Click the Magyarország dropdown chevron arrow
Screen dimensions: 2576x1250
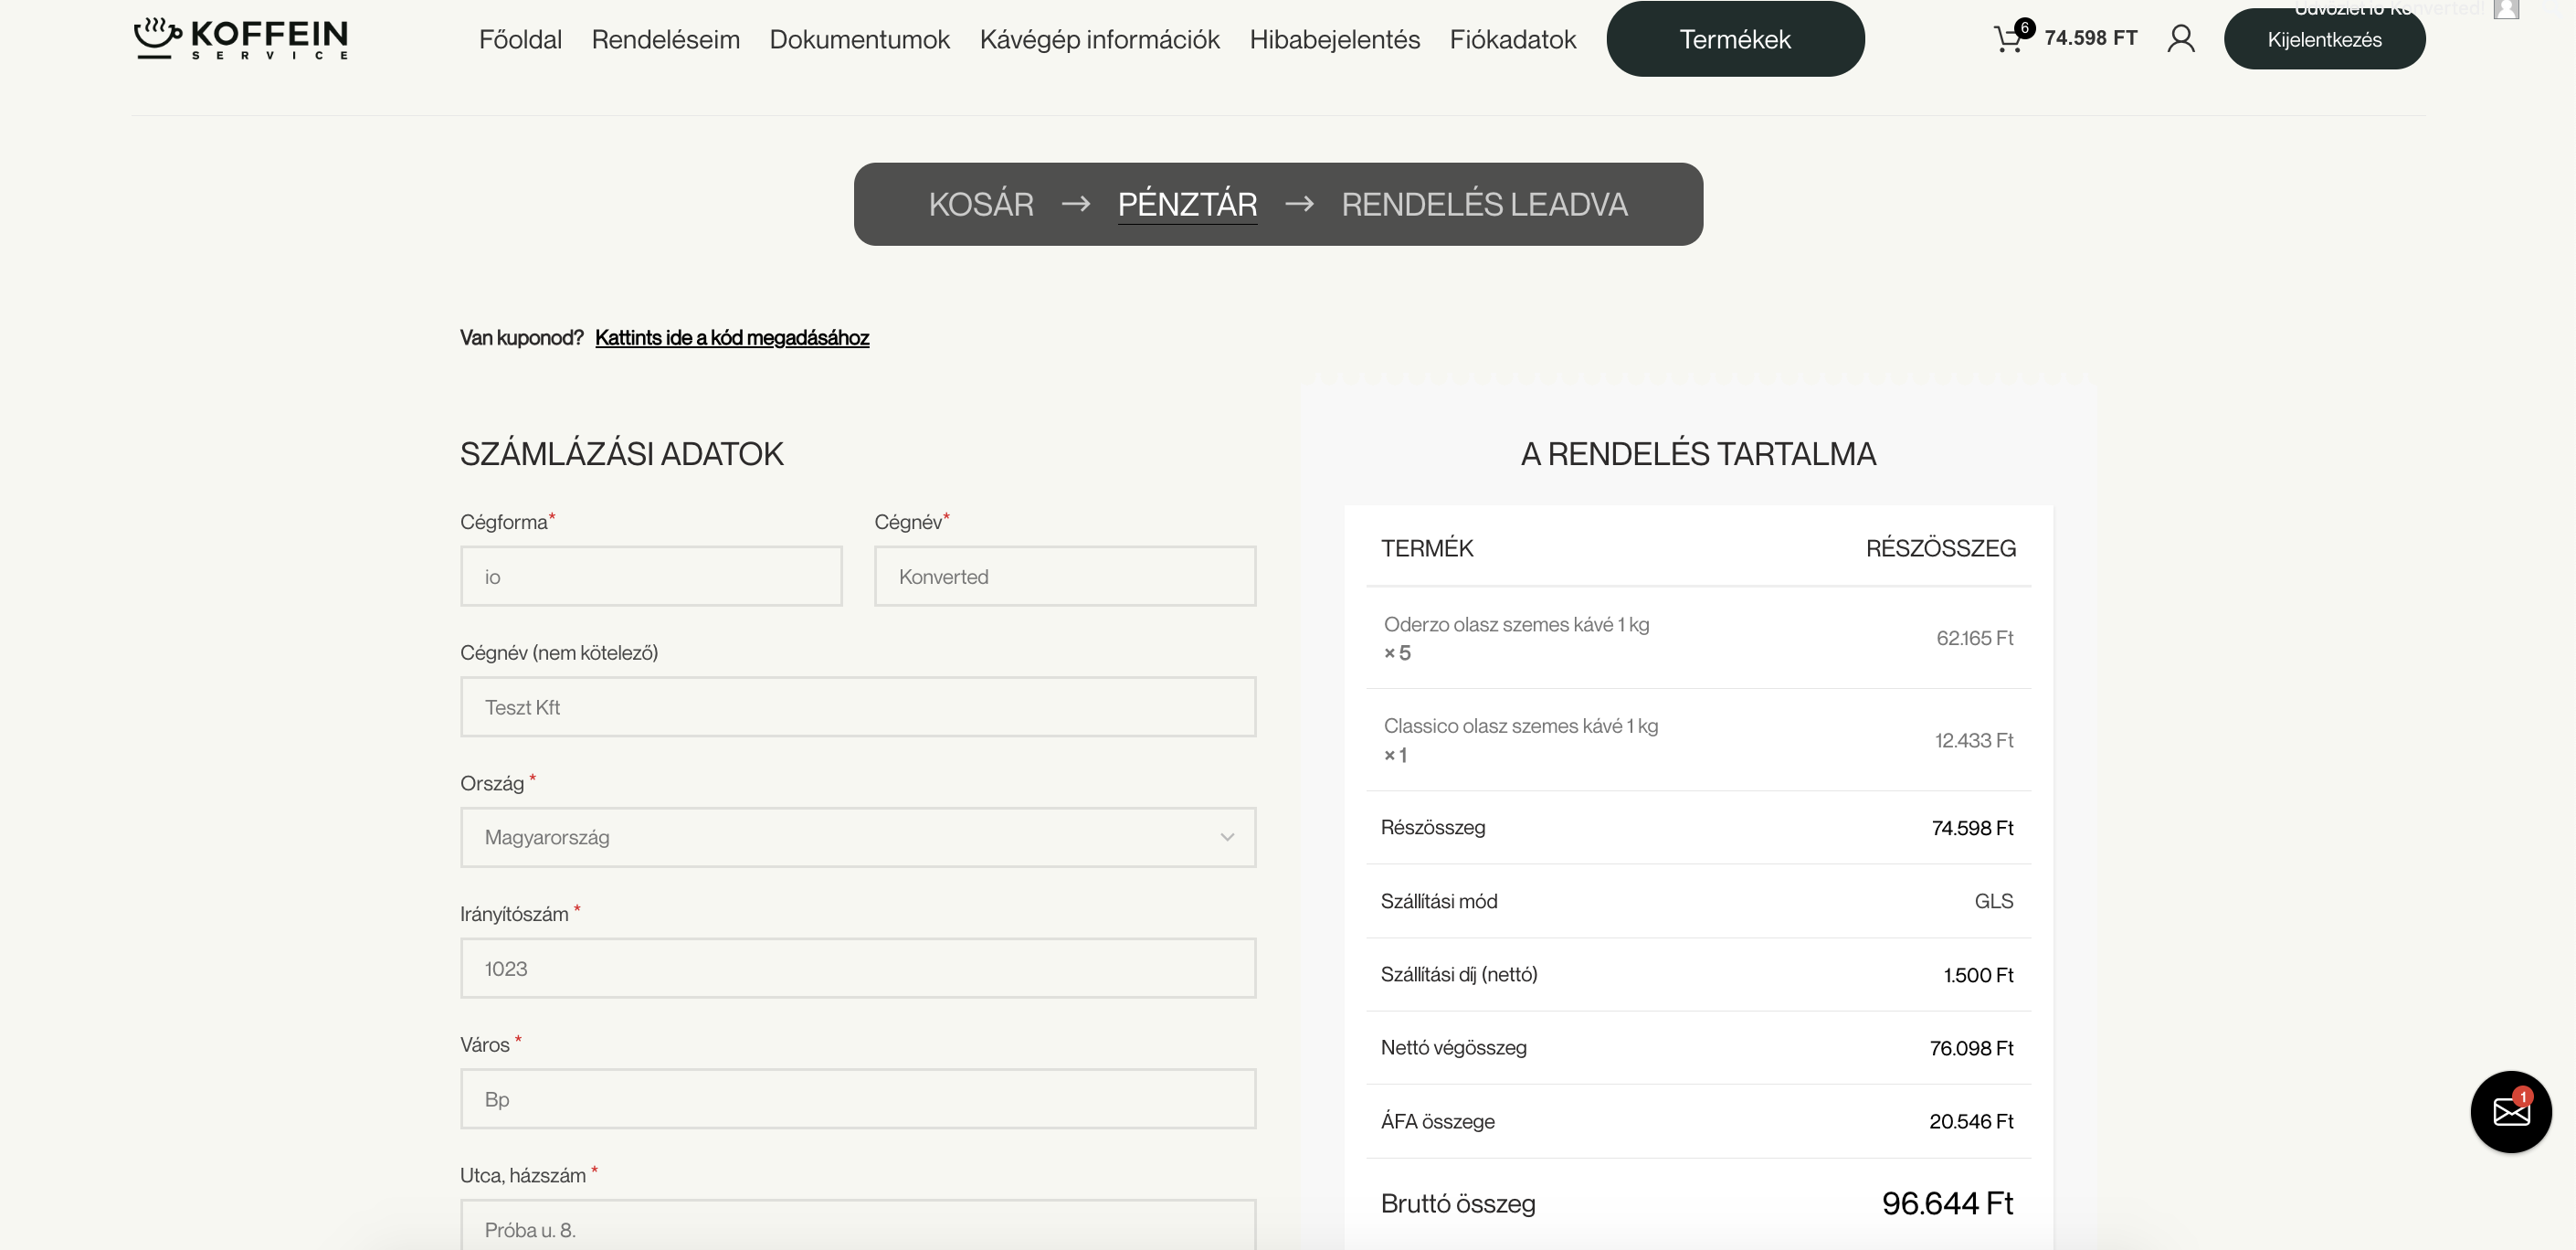click(1227, 837)
